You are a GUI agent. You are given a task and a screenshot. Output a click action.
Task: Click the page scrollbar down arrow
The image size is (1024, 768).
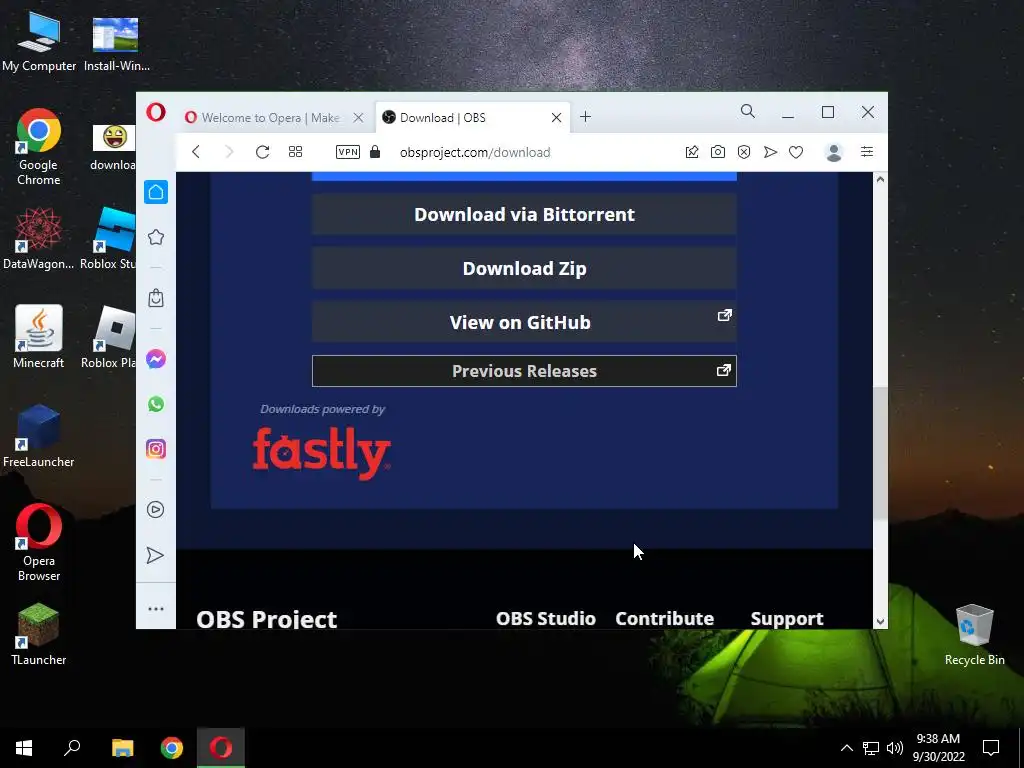880,622
